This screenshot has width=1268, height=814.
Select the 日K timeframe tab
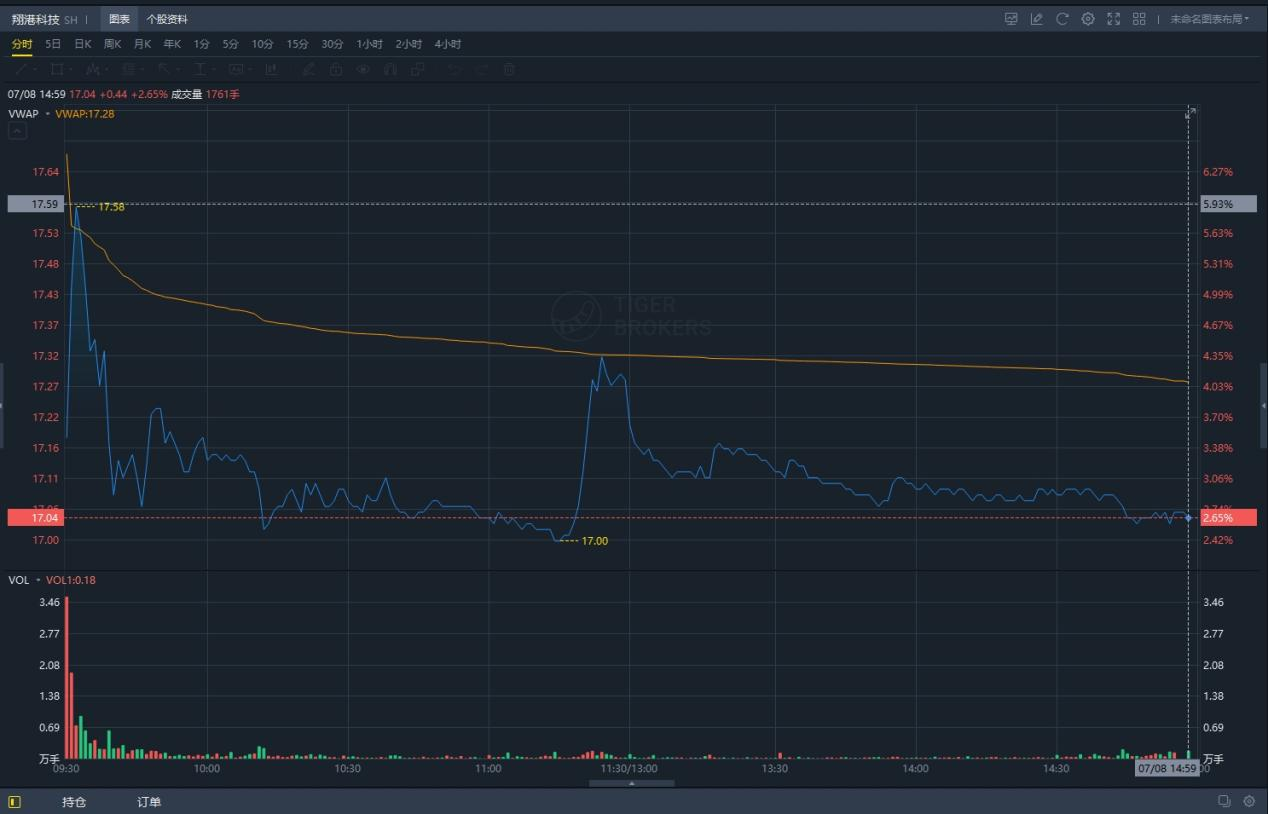83,44
